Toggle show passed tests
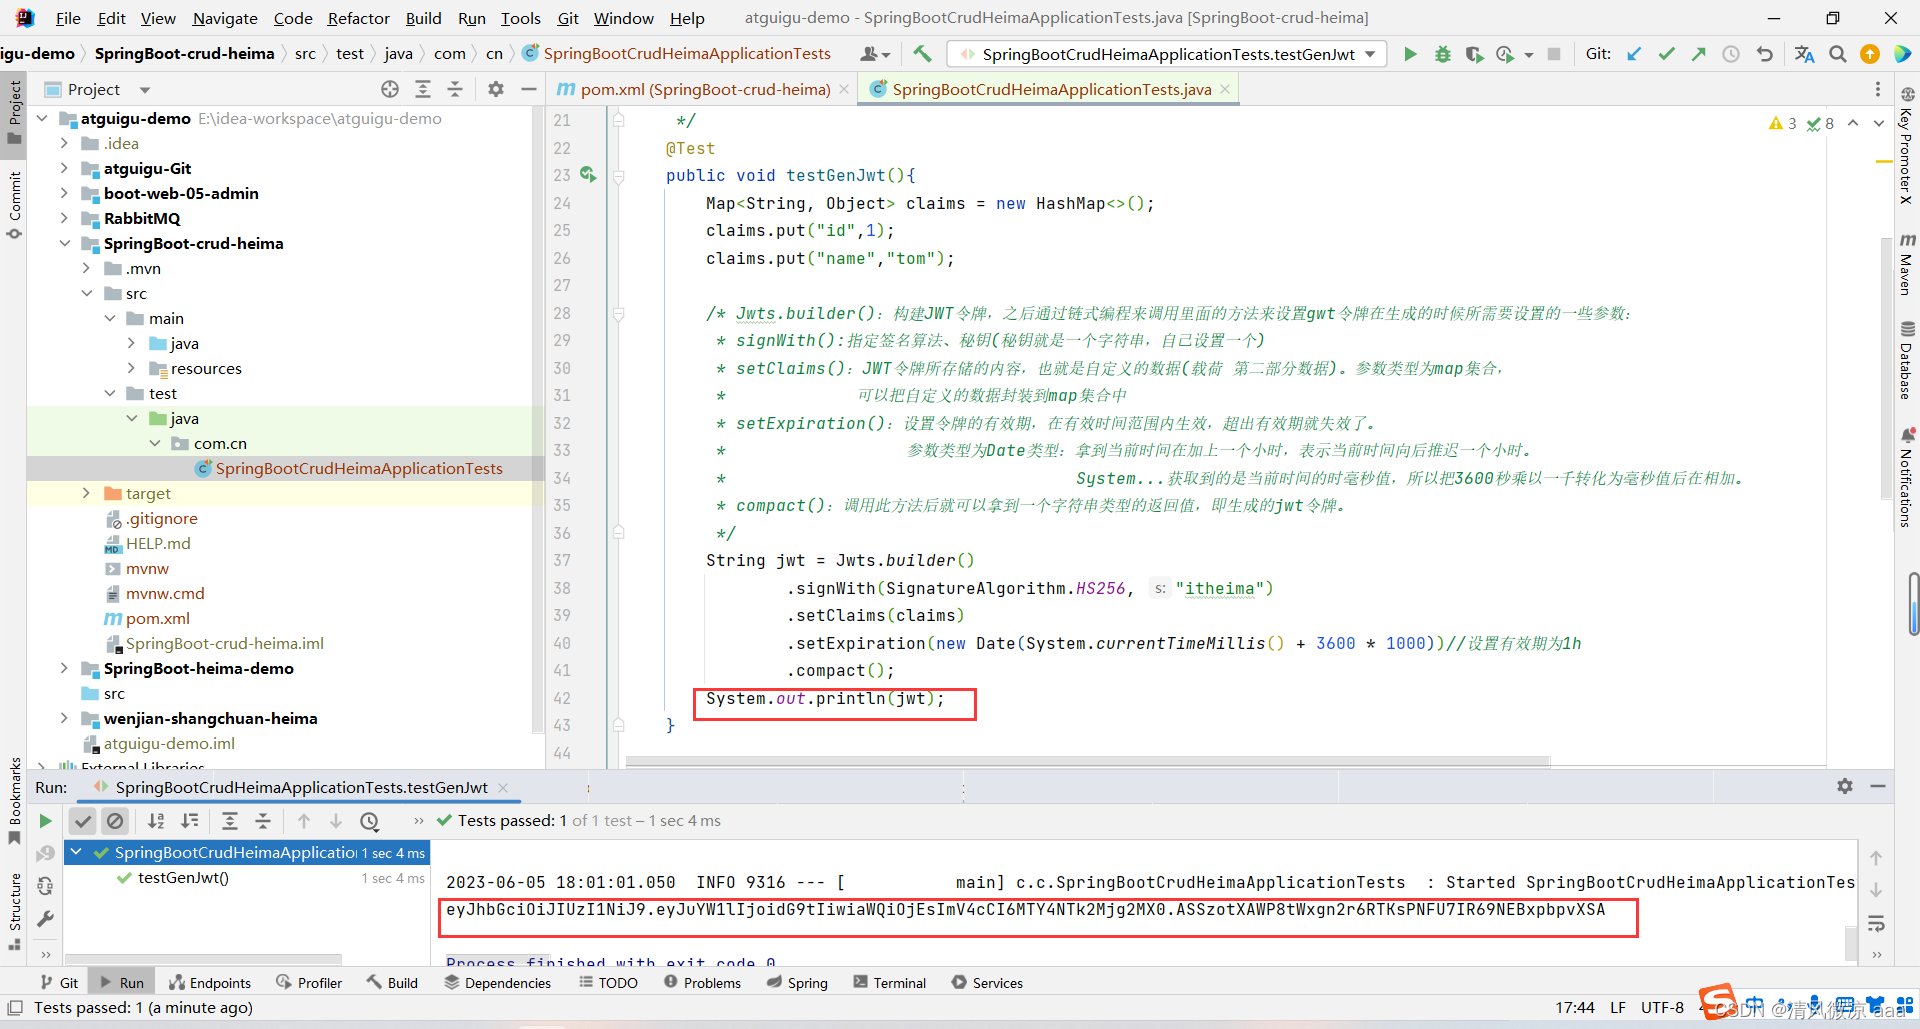Image resolution: width=1920 pixels, height=1029 pixels. point(83,821)
